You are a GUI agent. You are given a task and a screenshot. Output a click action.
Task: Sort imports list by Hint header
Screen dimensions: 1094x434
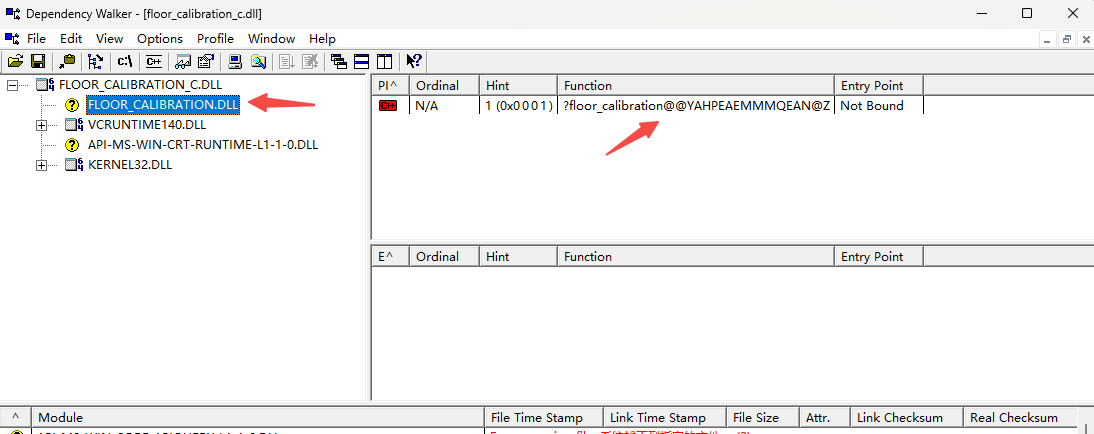coord(518,86)
